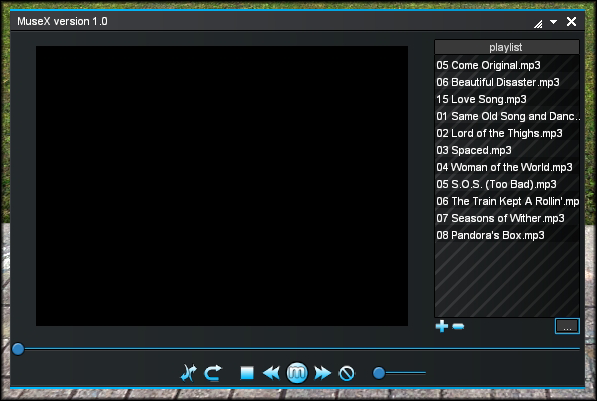Select 02 Lord of the Thighs.mp3
The width and height of the screenshot is (597, 401).
coord(507,133)
